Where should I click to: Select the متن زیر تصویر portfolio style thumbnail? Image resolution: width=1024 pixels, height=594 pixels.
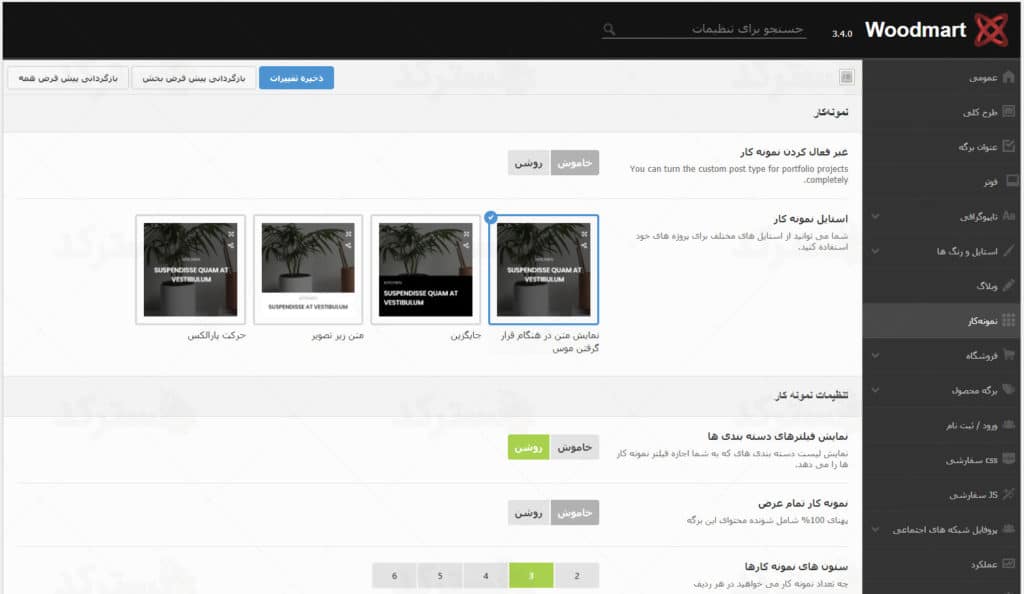[308, 269]
